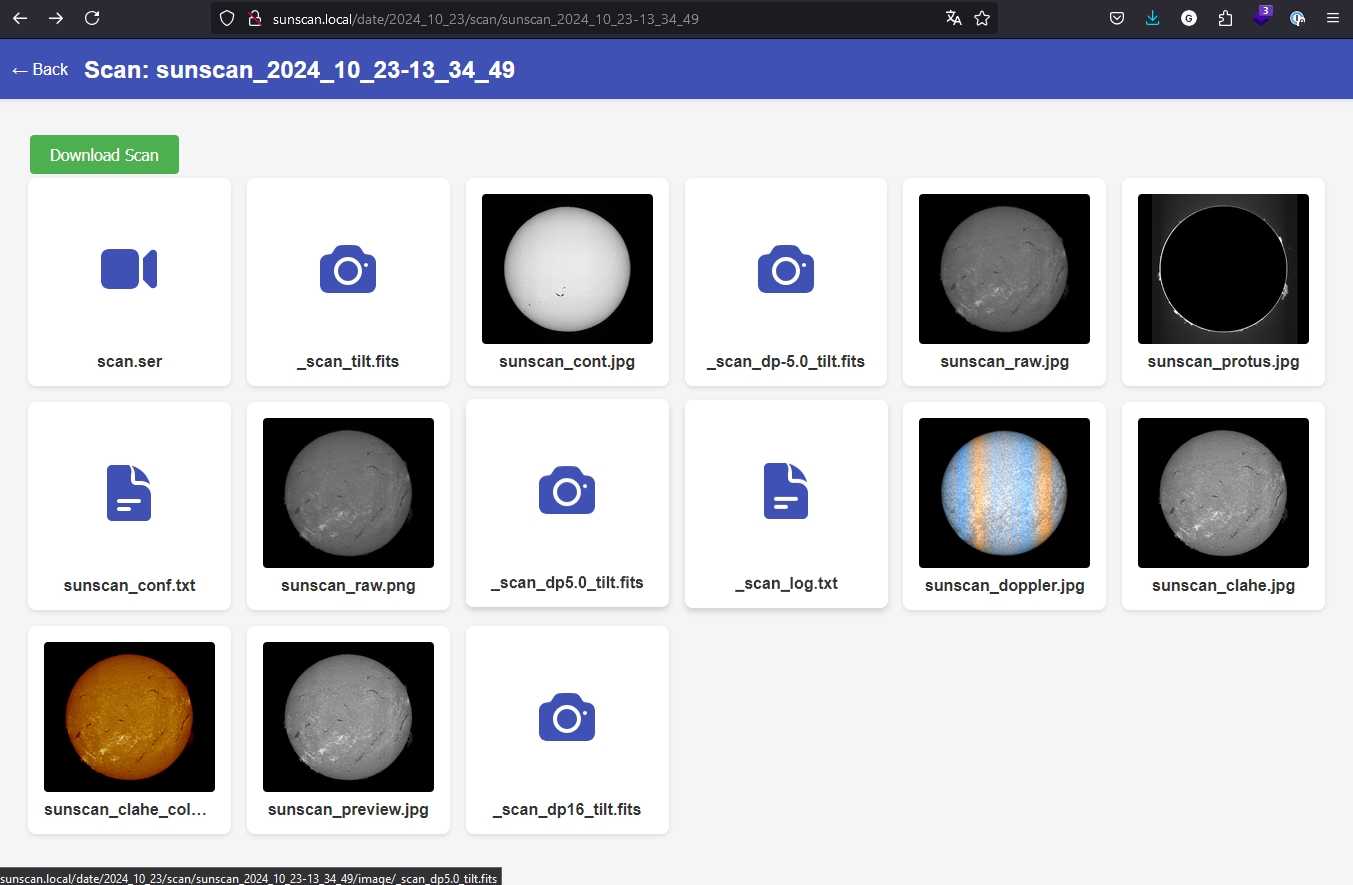Screen dimensions: 1353x885
Task: Click the browser translate page icon
Action: tap(954, 18)
